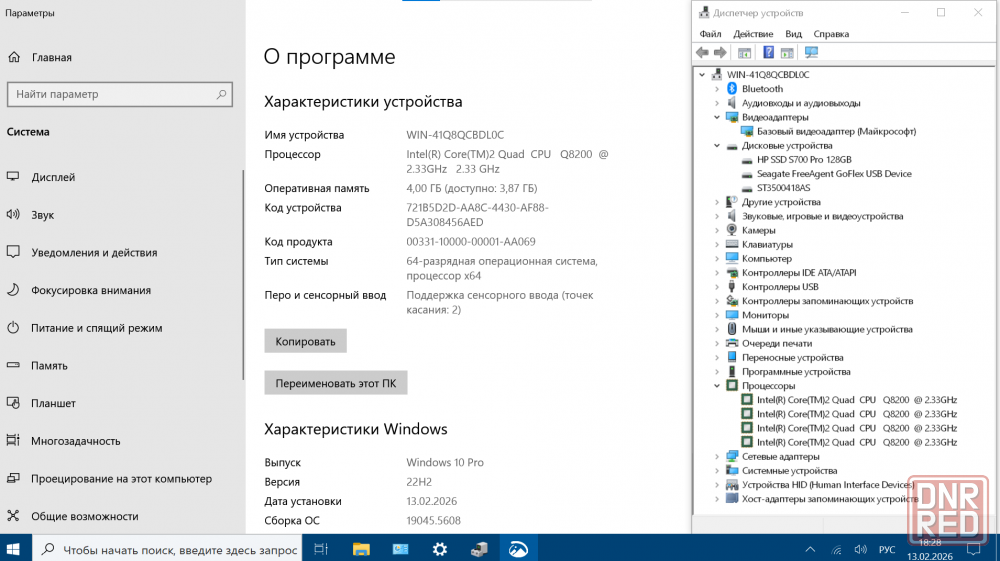1000x561 pixels.
Task: Click the Settings gear icon in the taskbar
Action: tap(440, 549)
